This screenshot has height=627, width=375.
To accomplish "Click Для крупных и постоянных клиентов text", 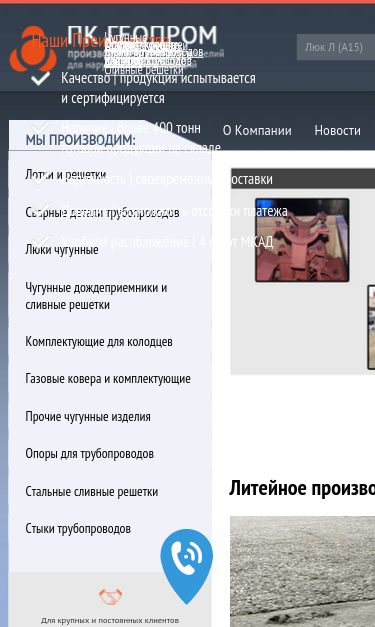I will pyautogui.click(x=110, y=620).
